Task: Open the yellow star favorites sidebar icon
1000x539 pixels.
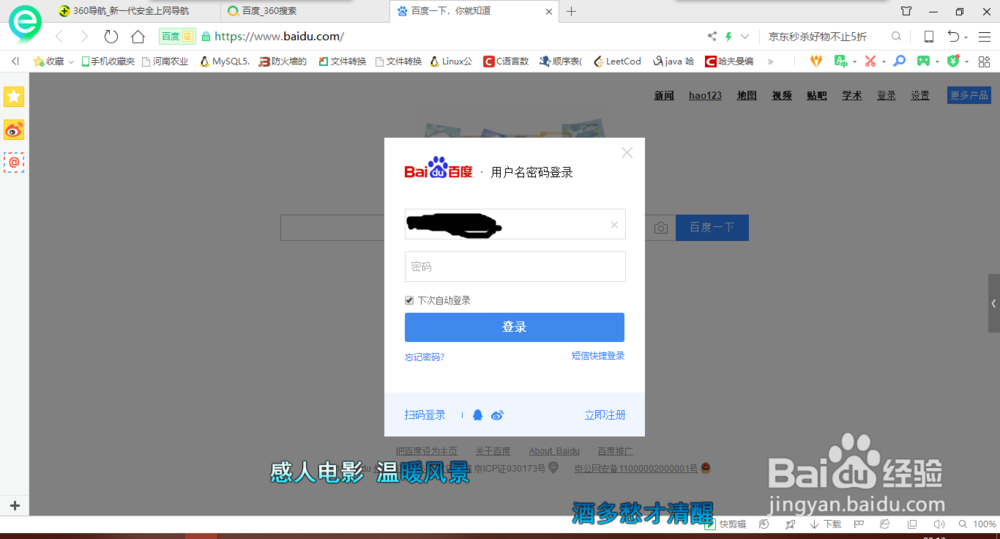Action: coord(14,97)
